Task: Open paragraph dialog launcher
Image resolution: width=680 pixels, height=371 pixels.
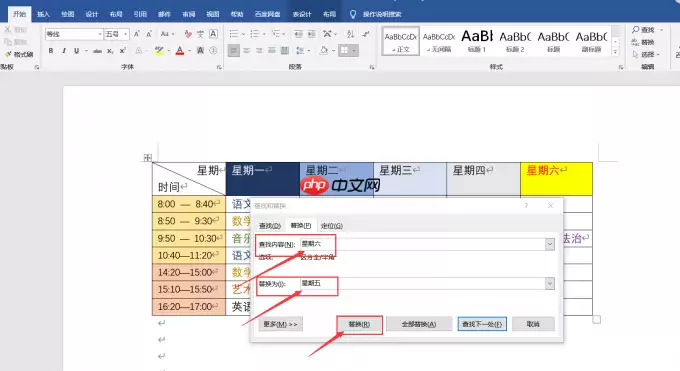Action: pyautogui.click(x=372, y=67)
